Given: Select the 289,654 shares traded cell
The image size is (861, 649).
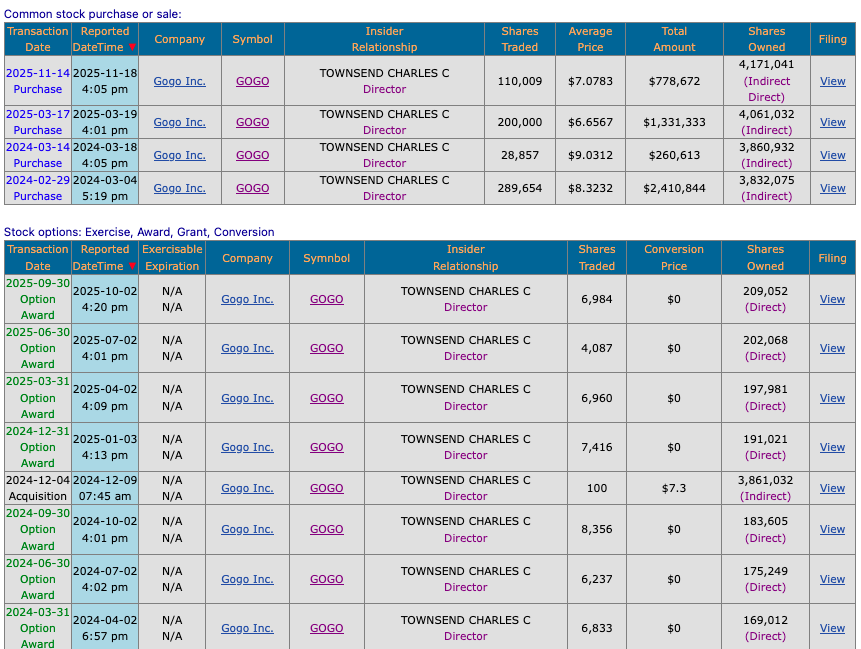Looking at the screenshot, I should [519, 188].
